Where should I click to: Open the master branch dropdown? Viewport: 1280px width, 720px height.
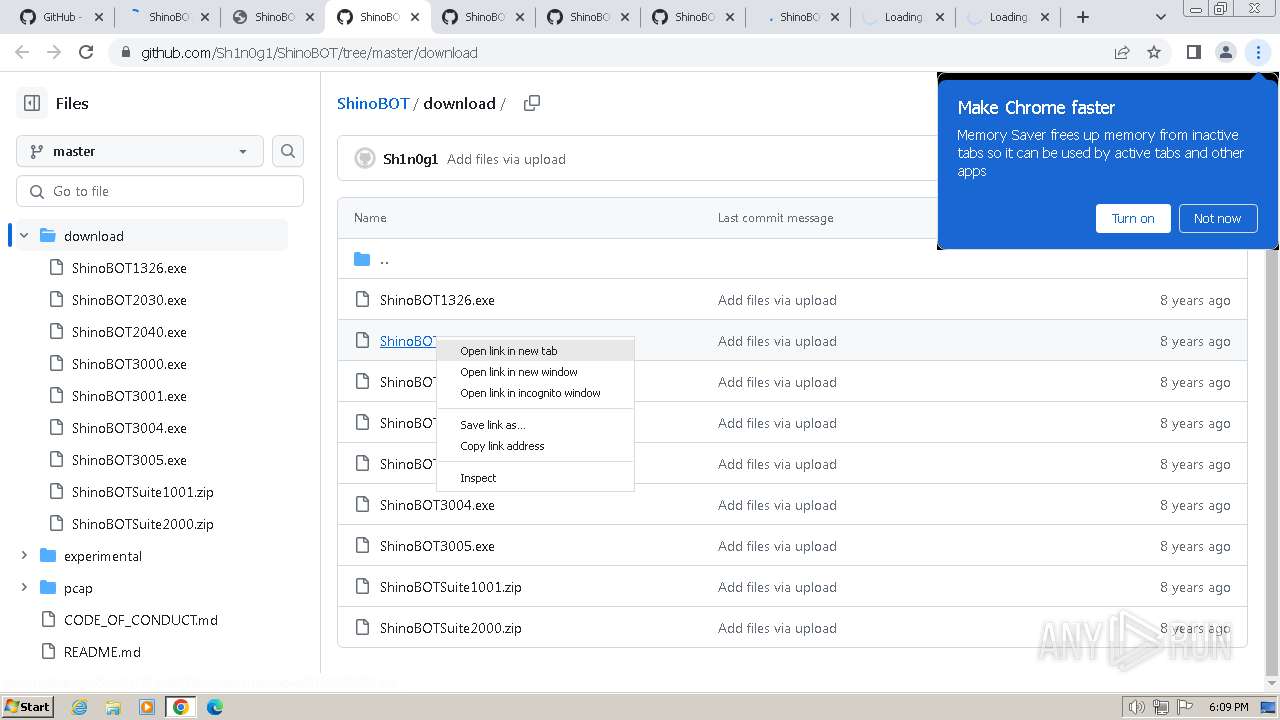140,151
